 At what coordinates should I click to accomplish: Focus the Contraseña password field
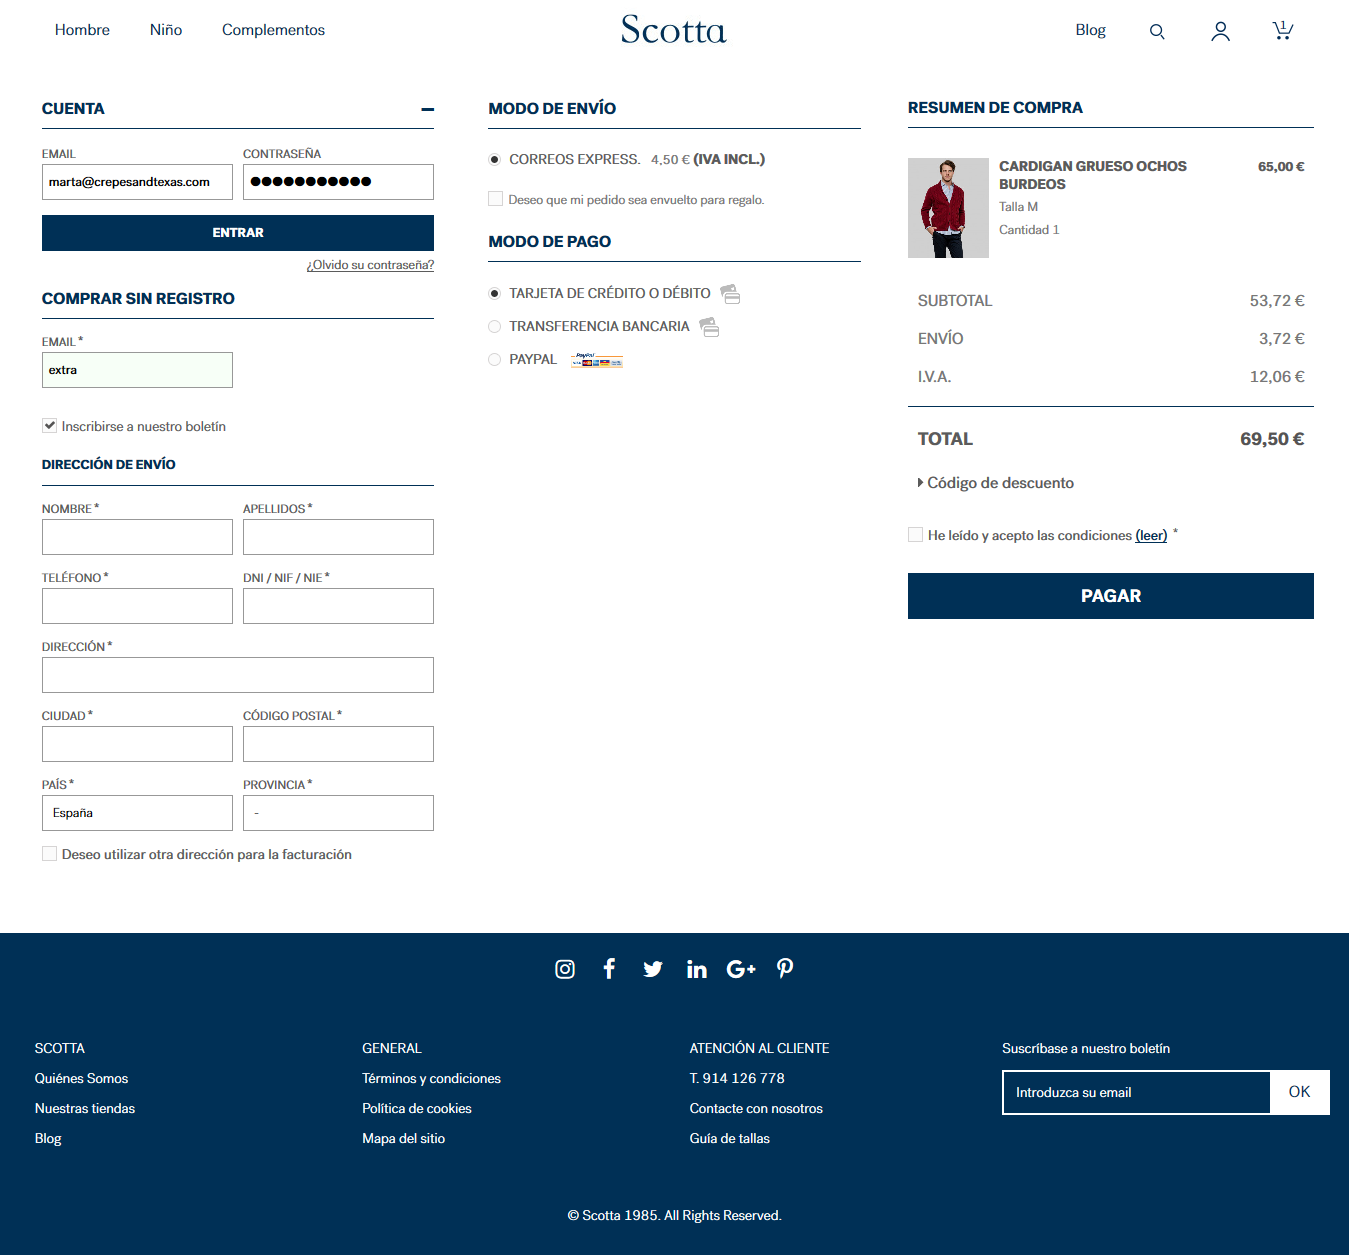click(x=338, y=182)
